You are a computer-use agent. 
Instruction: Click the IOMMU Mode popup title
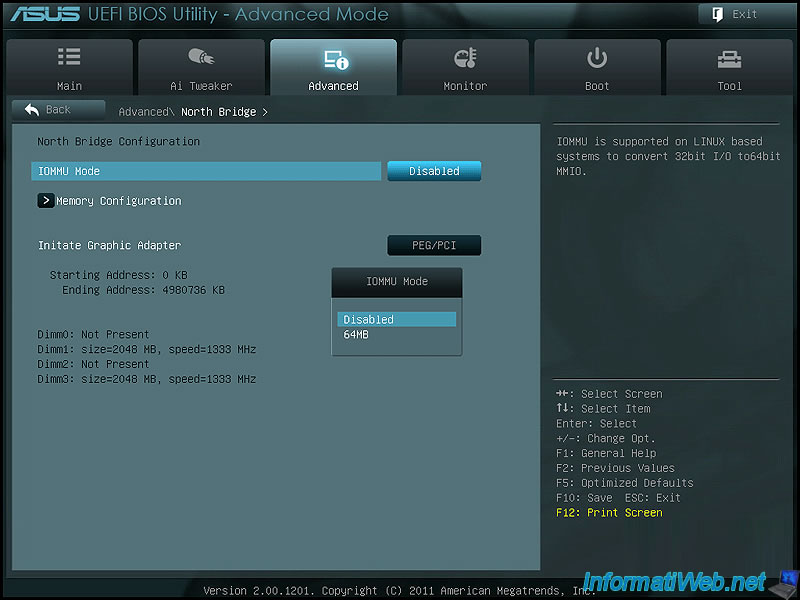point(397,282)
